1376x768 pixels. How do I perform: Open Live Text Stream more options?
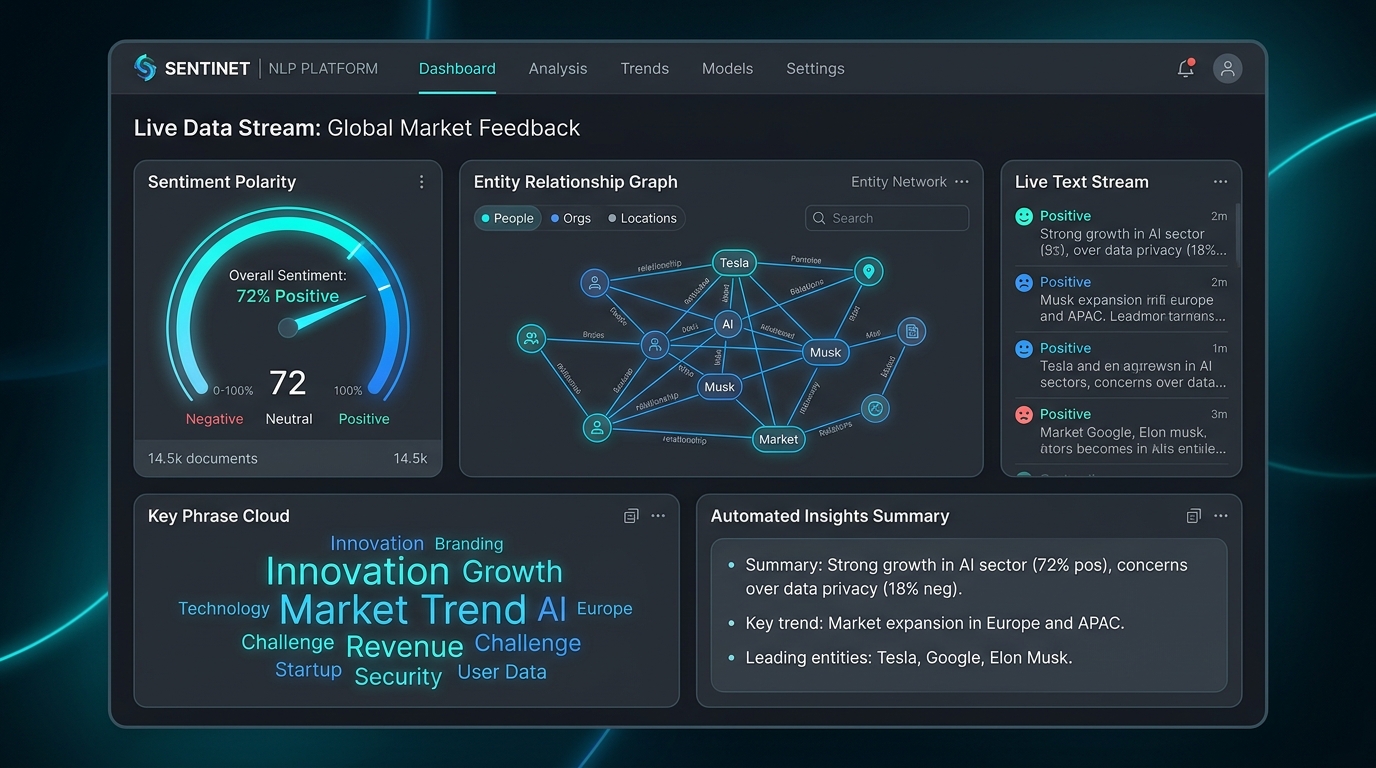point(1220,182)
